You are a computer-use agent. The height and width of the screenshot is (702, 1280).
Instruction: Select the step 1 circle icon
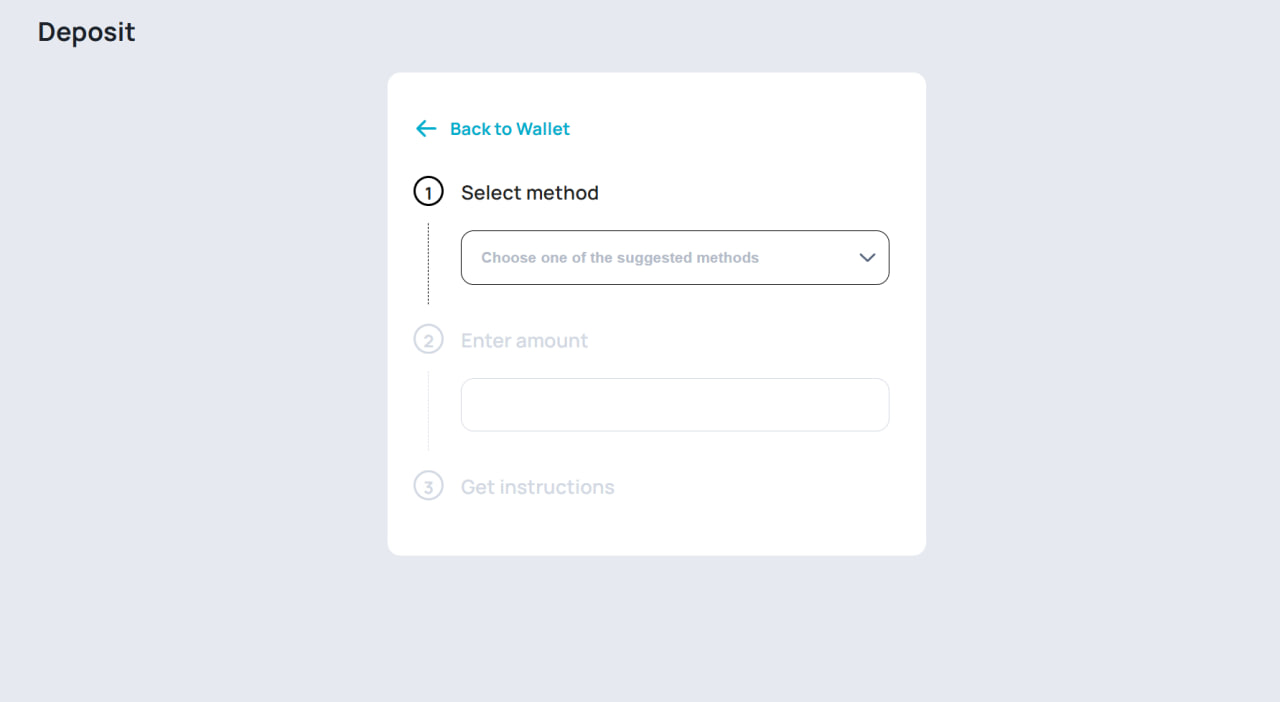pyautogui.click(x=428, y=191)
